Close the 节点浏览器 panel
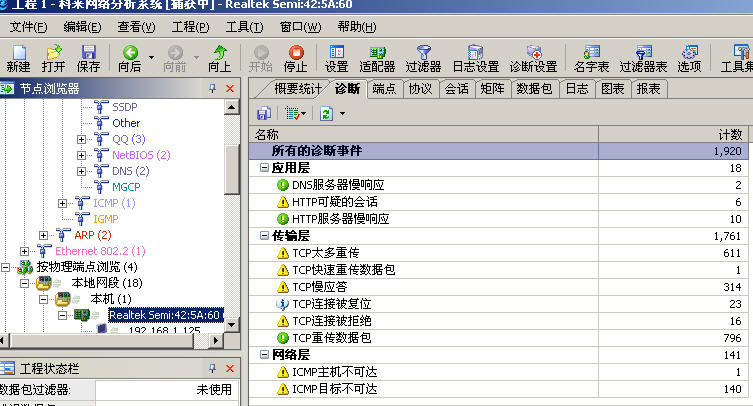This screenshot has height=406, width=753. point(230,88)
